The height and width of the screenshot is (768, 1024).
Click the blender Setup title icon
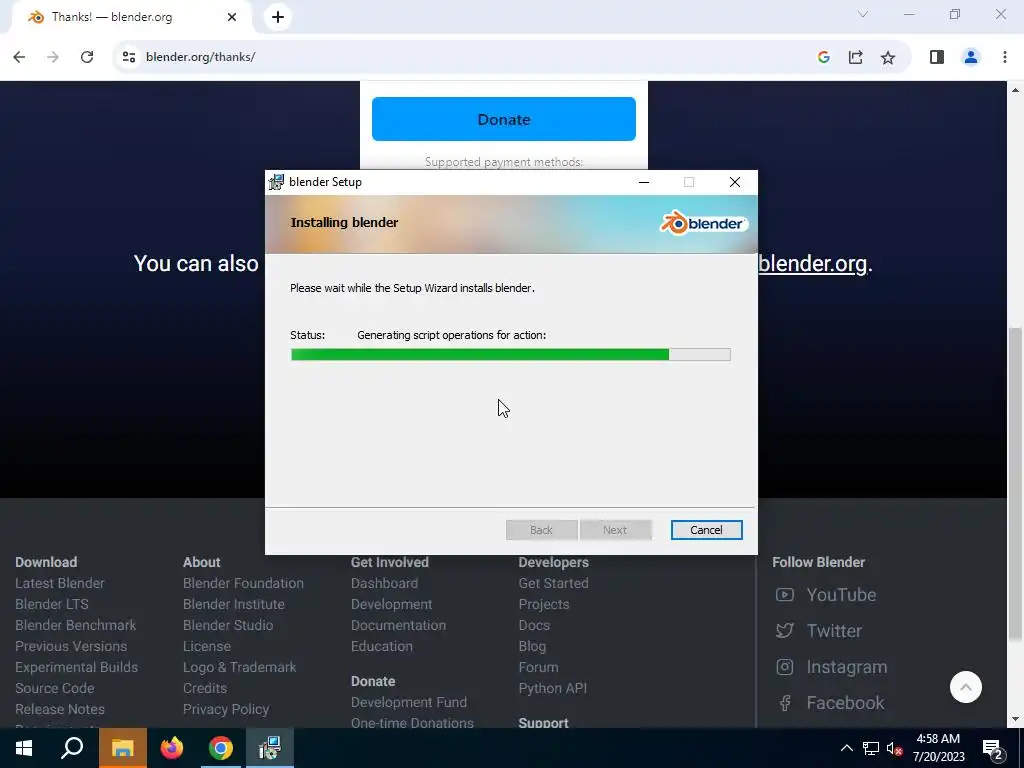tap(276, 182)
